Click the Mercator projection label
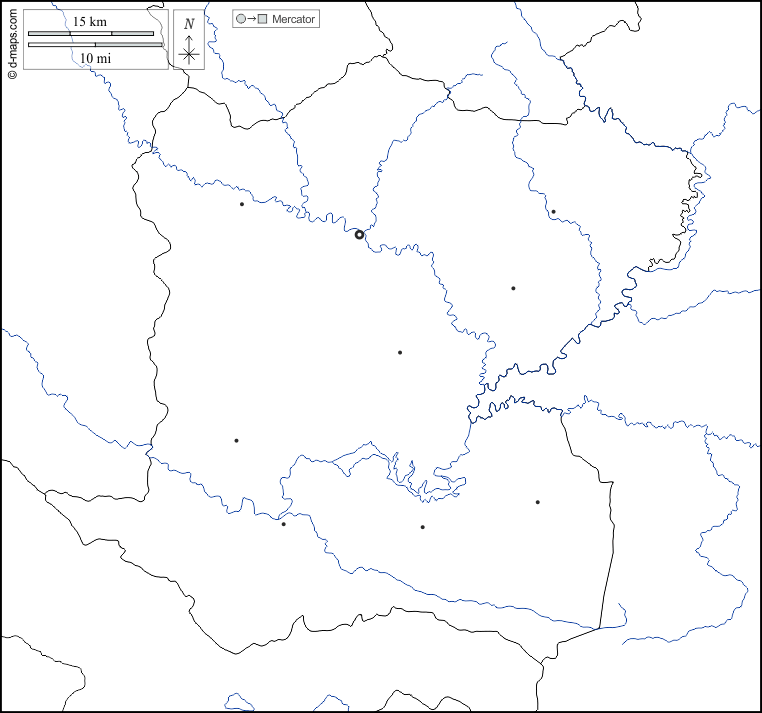 click(x=293, y=19)
